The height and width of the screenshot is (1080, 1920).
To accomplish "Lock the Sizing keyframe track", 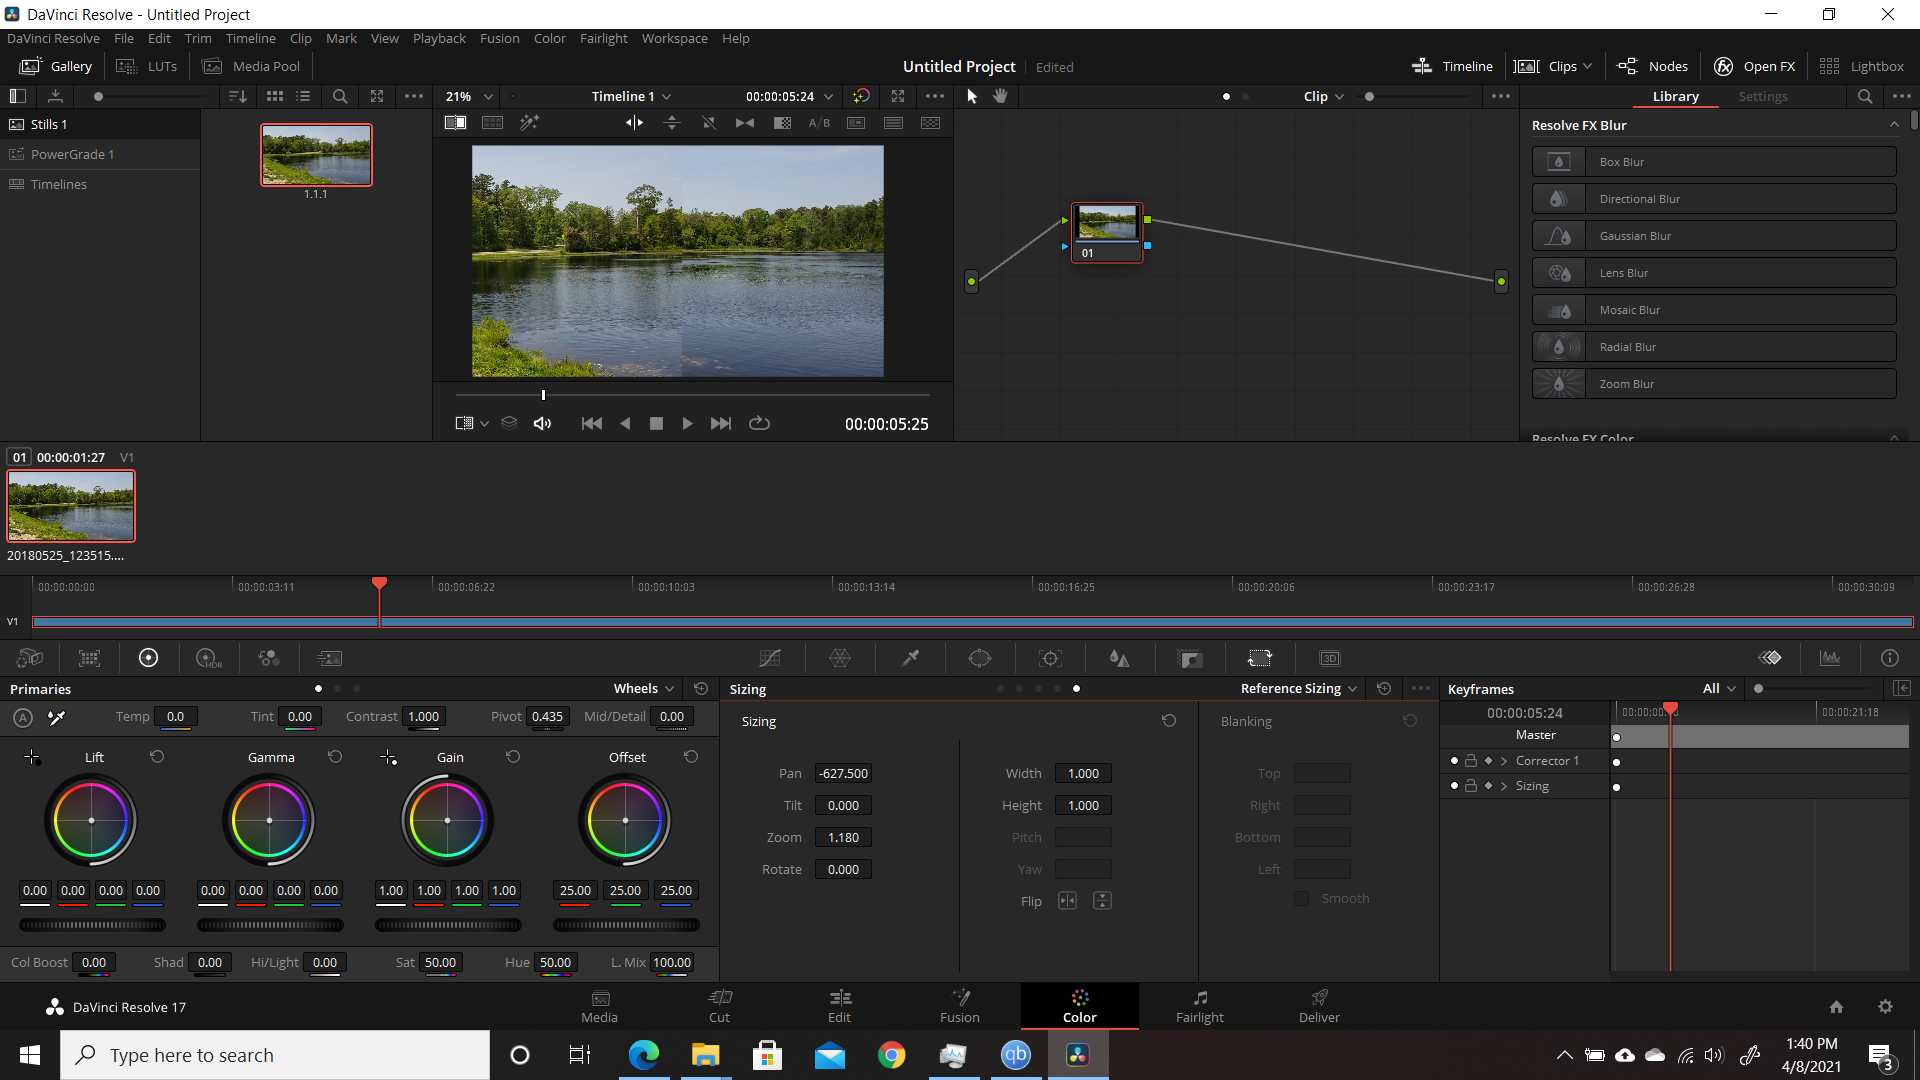I will (x=1471, y=786).
